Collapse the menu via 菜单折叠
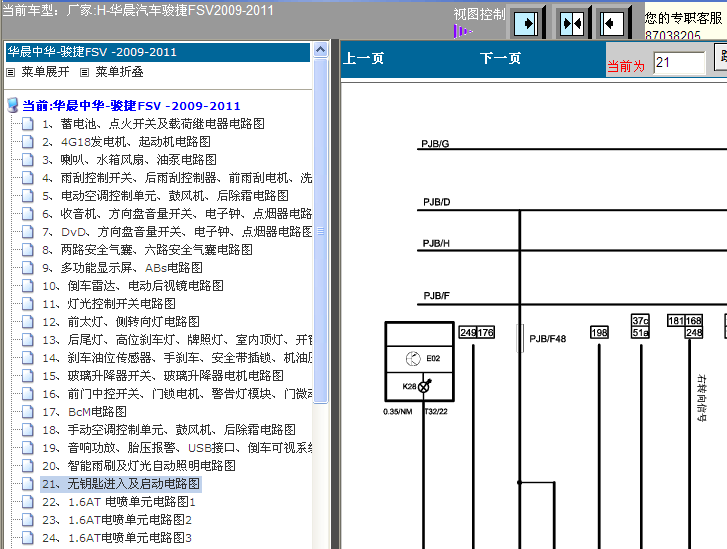This screenshot has width=727, height=549. 119,72
